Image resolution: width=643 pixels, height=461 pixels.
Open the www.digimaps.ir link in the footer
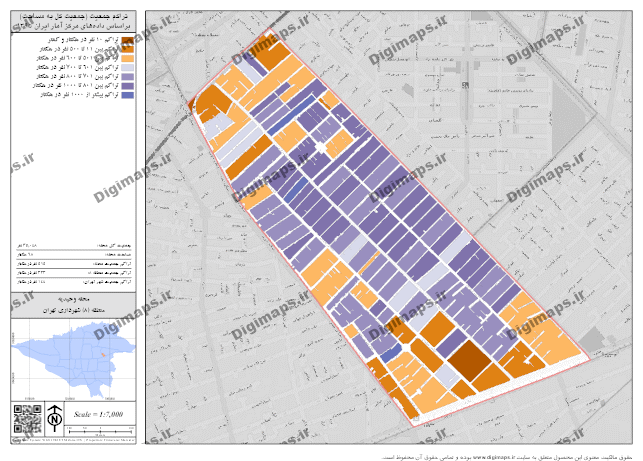[493, 457]
